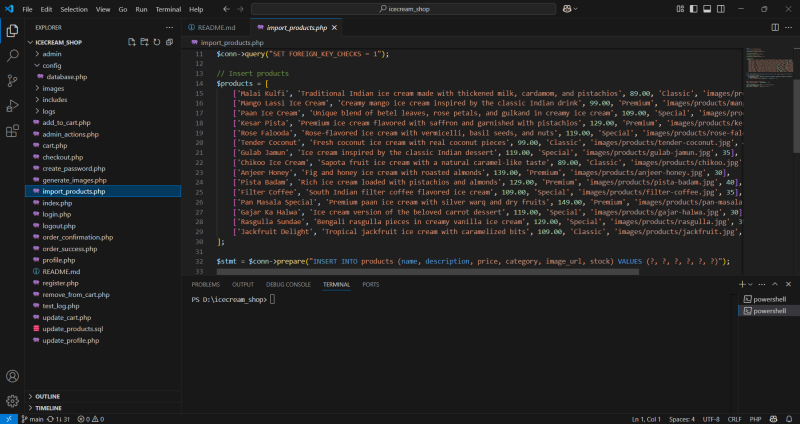This screenshot has height=424, width=800.
Task: Click the New File icon in Explorer
Action: (x=132, y=42)
